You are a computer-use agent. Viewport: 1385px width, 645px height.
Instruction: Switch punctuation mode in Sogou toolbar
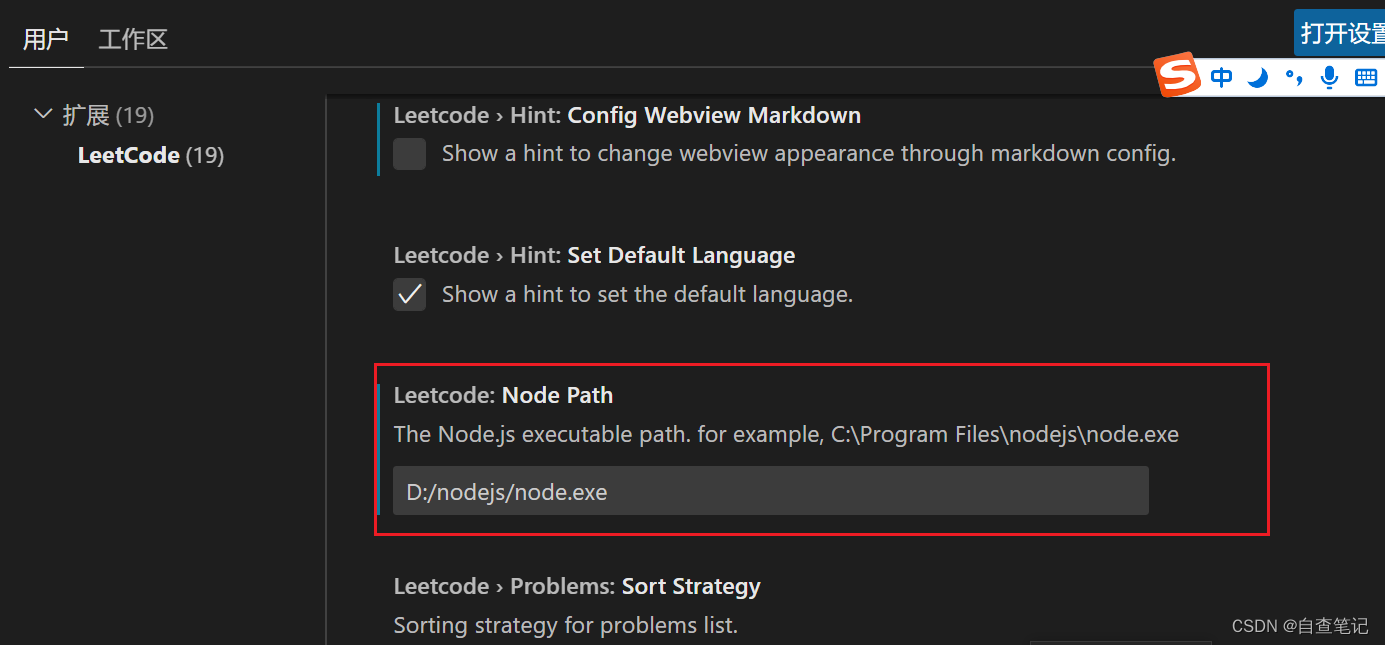pyautogui.click(x=1294, y=77)
